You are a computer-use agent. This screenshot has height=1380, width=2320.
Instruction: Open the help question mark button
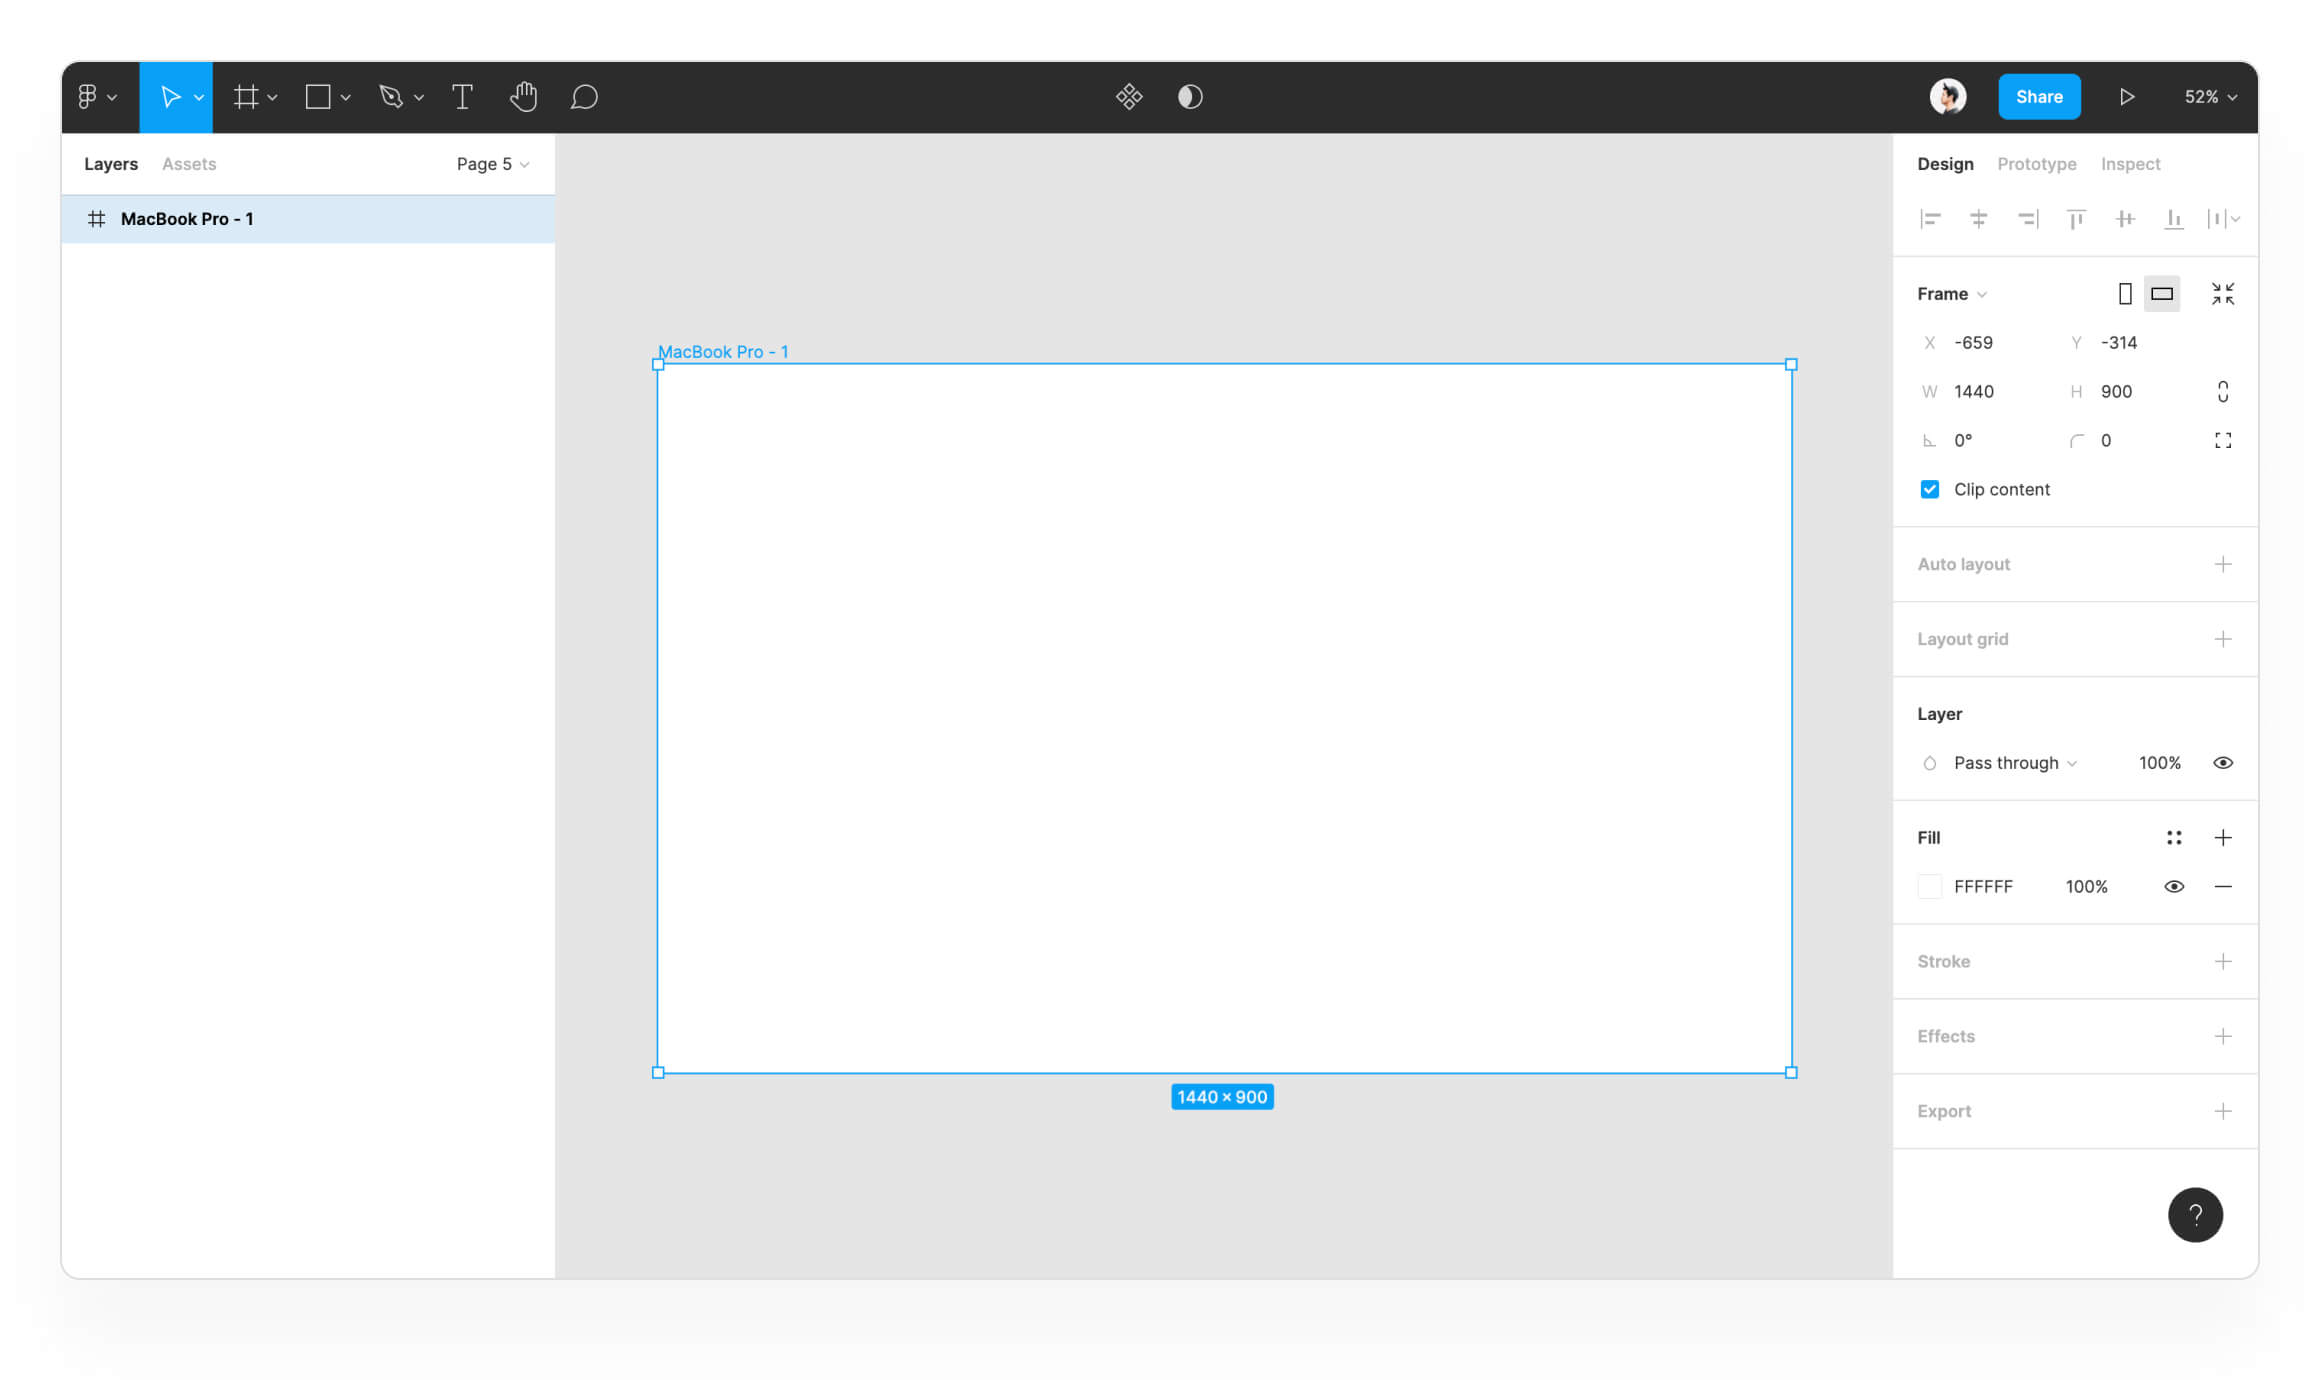(x=2195, y=1214)
